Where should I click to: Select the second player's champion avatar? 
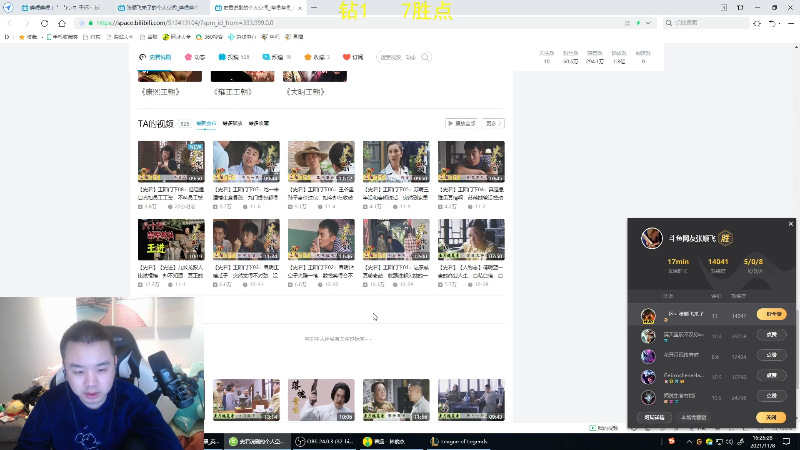(648, 336)
